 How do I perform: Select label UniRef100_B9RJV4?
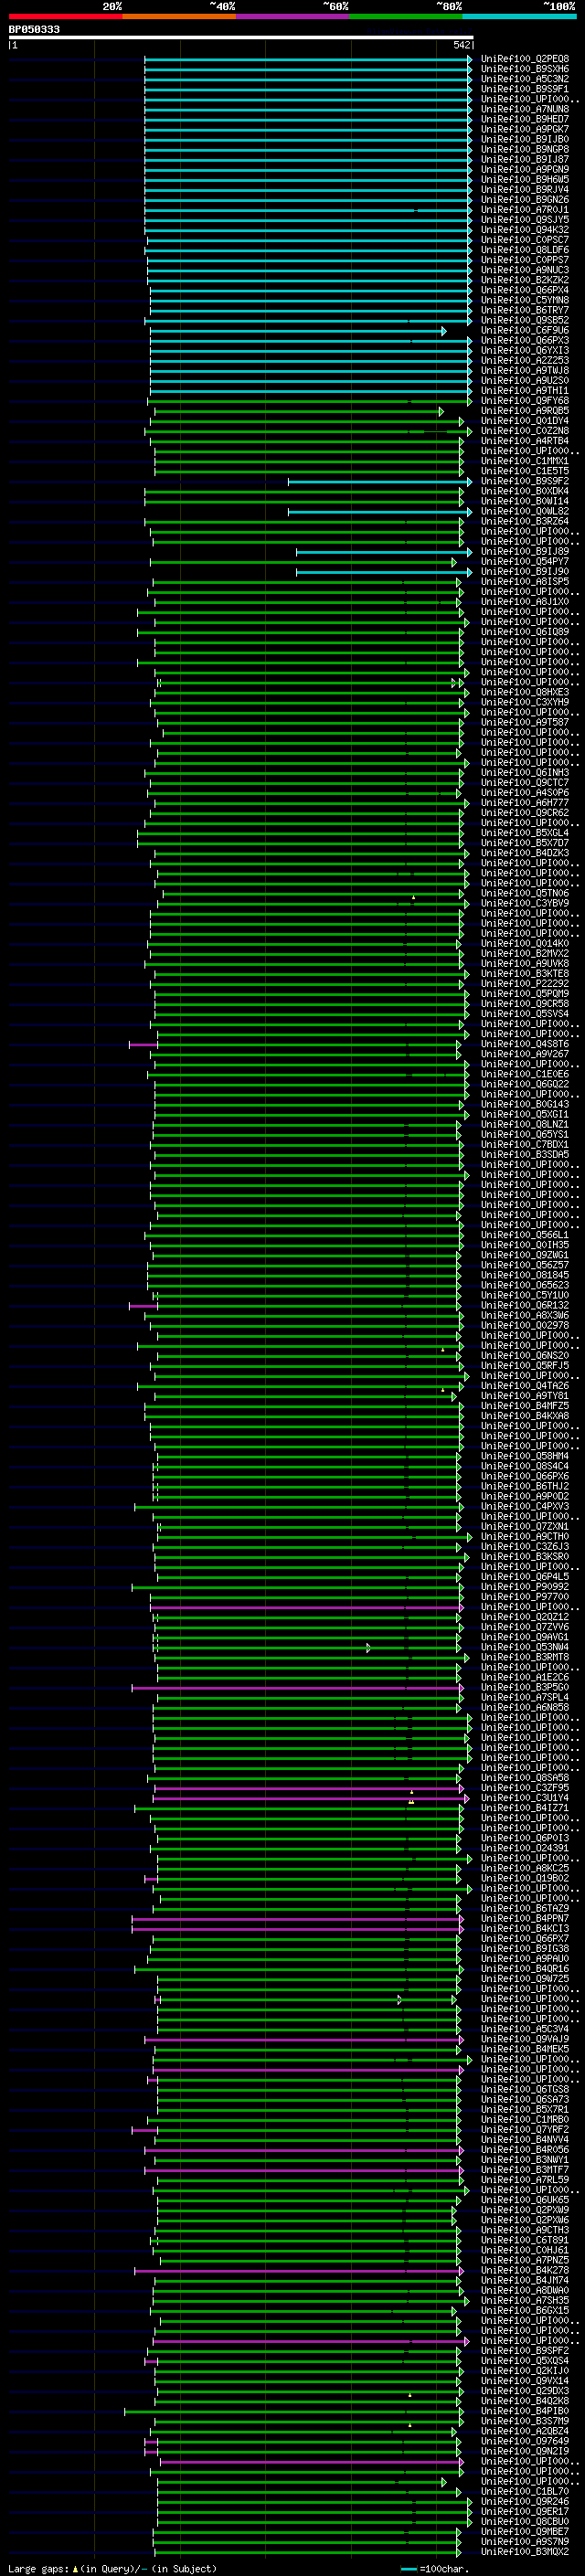click(525, 189)
